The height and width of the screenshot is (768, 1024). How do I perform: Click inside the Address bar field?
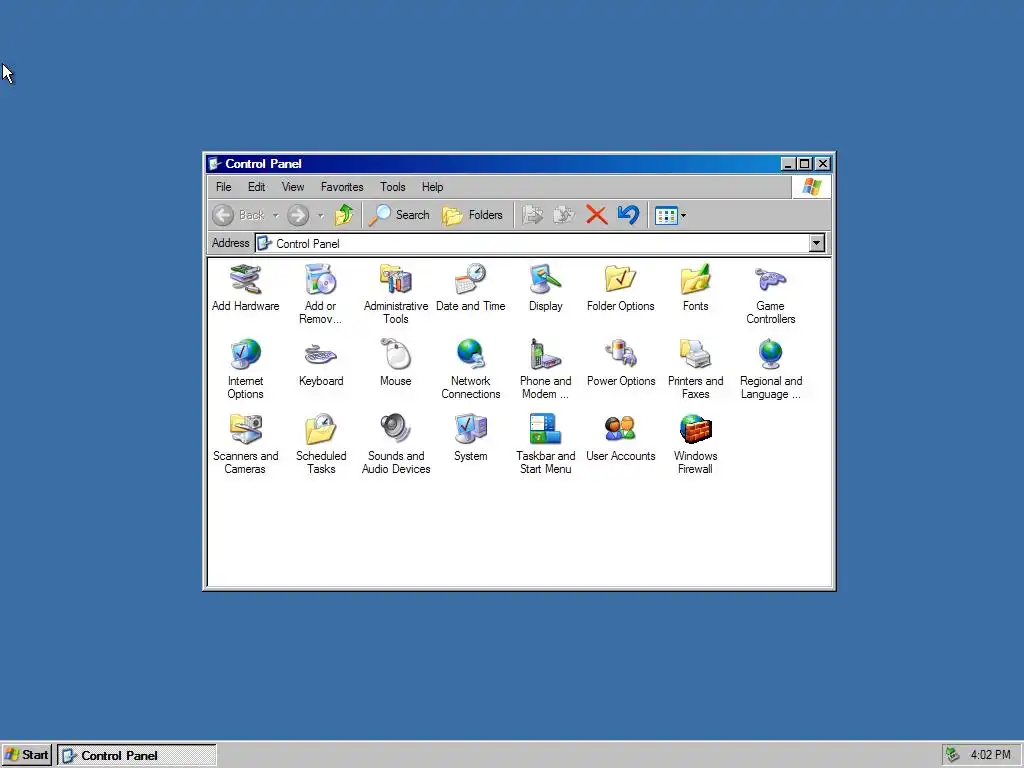tap(532, 244)
